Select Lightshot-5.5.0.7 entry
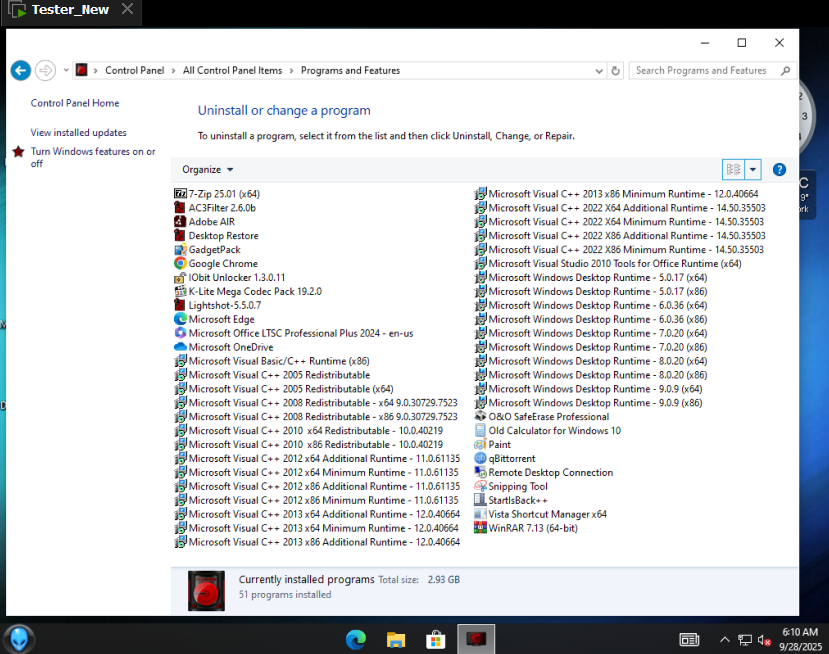The height and width of the screenshot is (654, 829). [x=217, y=305]
